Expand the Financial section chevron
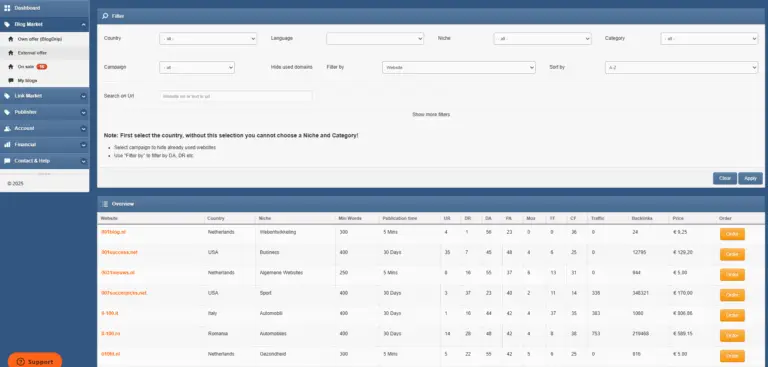The height and width of the screenshot is (367, 768). 83,145
